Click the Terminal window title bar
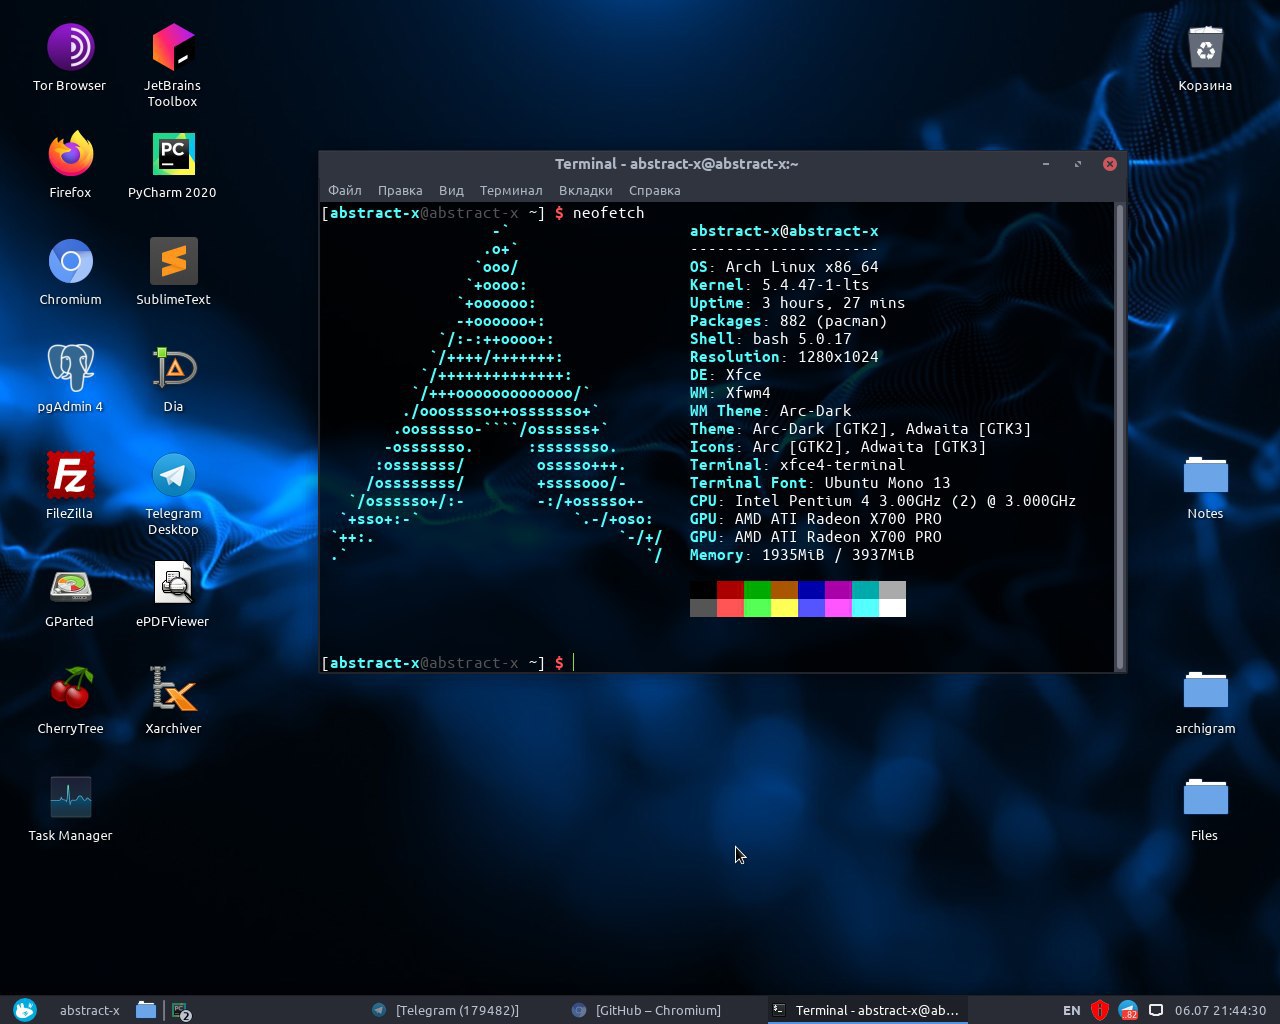 [677, 164]
